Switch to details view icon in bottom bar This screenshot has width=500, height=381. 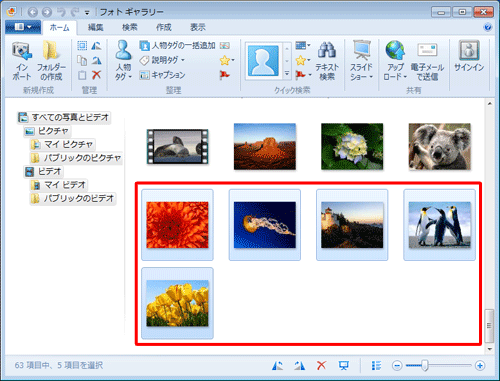point(376,366)
